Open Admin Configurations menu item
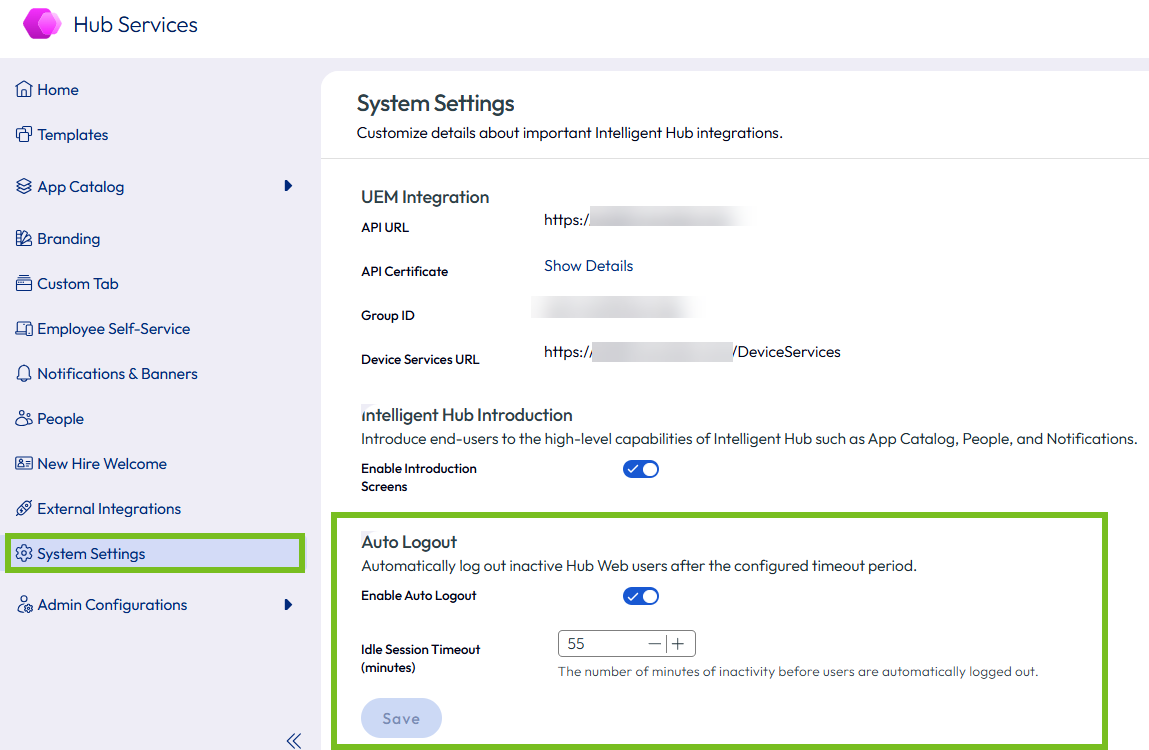 click(x=112, y=605)
